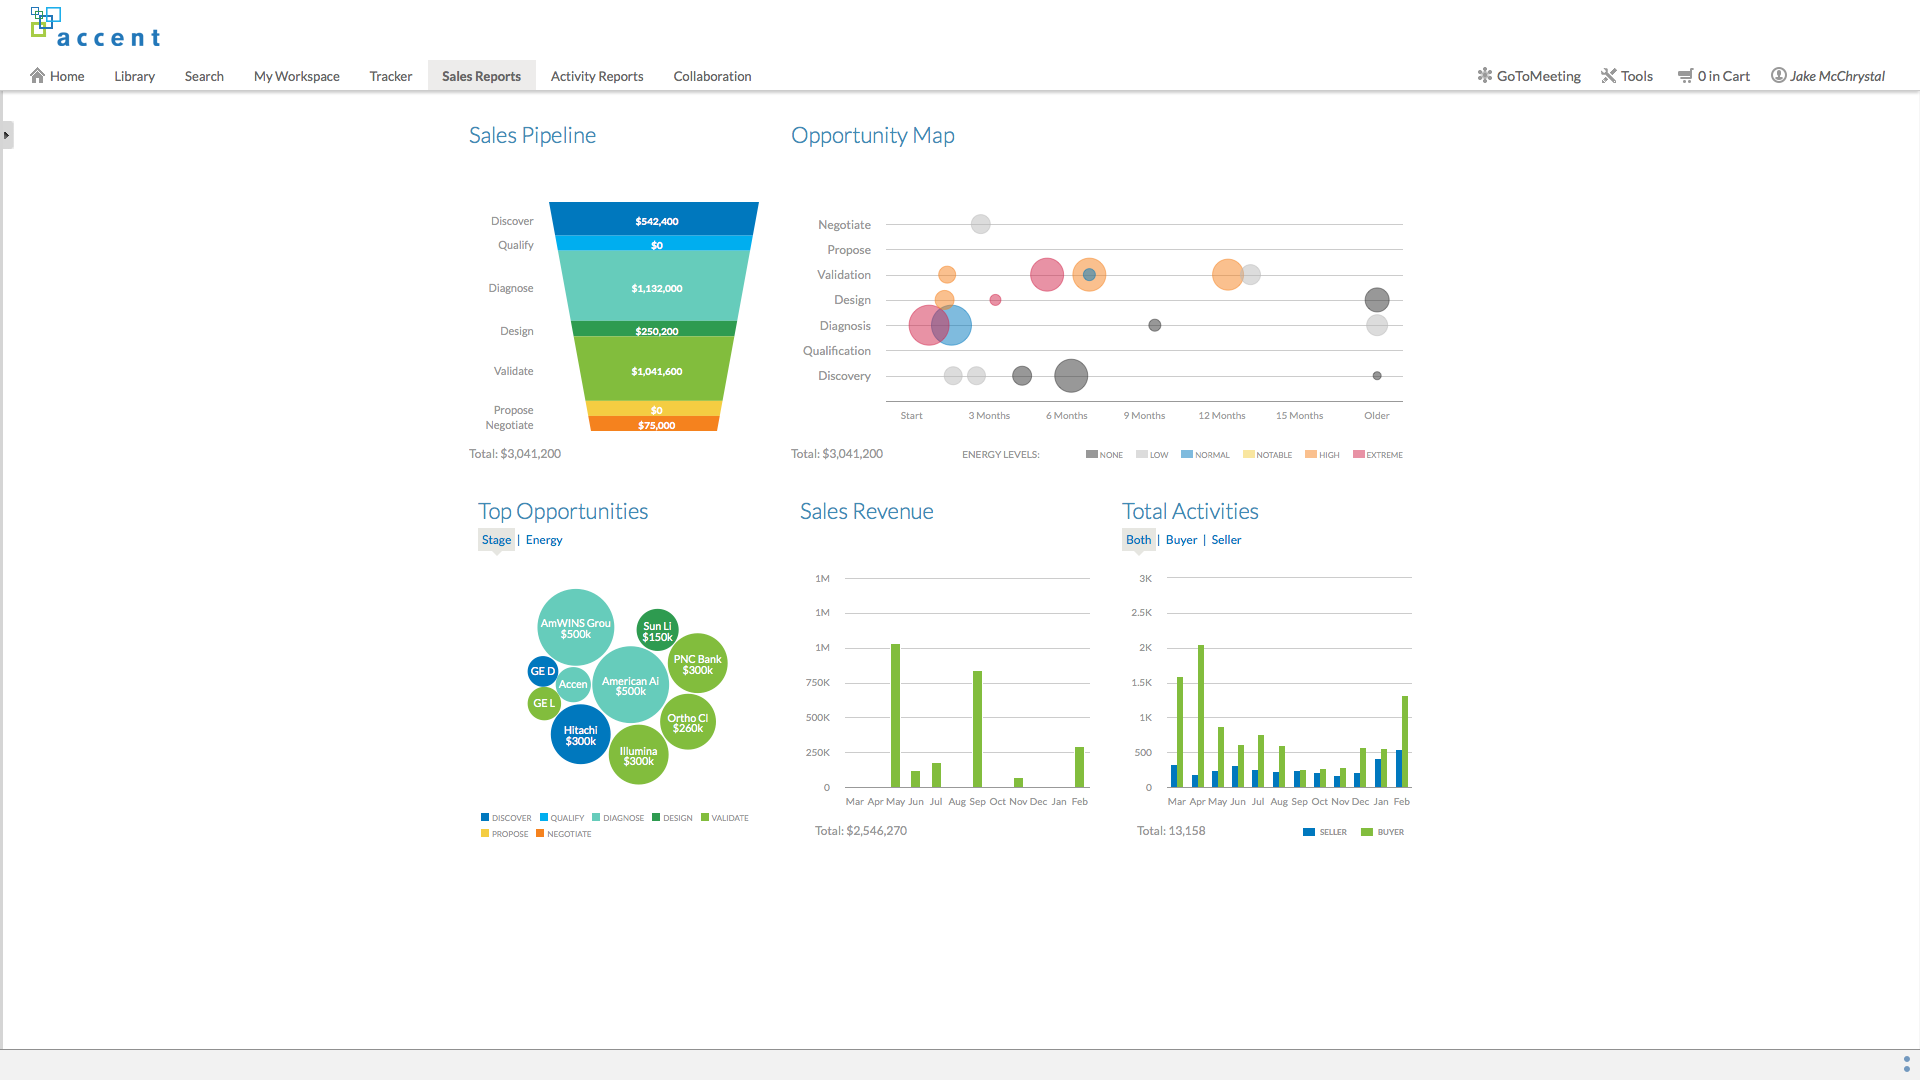Click the vertical dots icon at bottom right

pyautogui.click(x=1906, y=1064)
